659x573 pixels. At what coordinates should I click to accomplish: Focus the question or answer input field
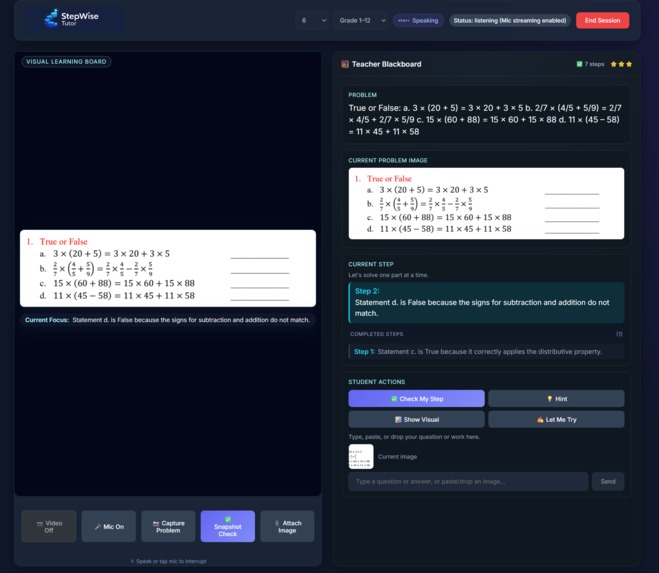pyautogui.click(x=468, y=481)
